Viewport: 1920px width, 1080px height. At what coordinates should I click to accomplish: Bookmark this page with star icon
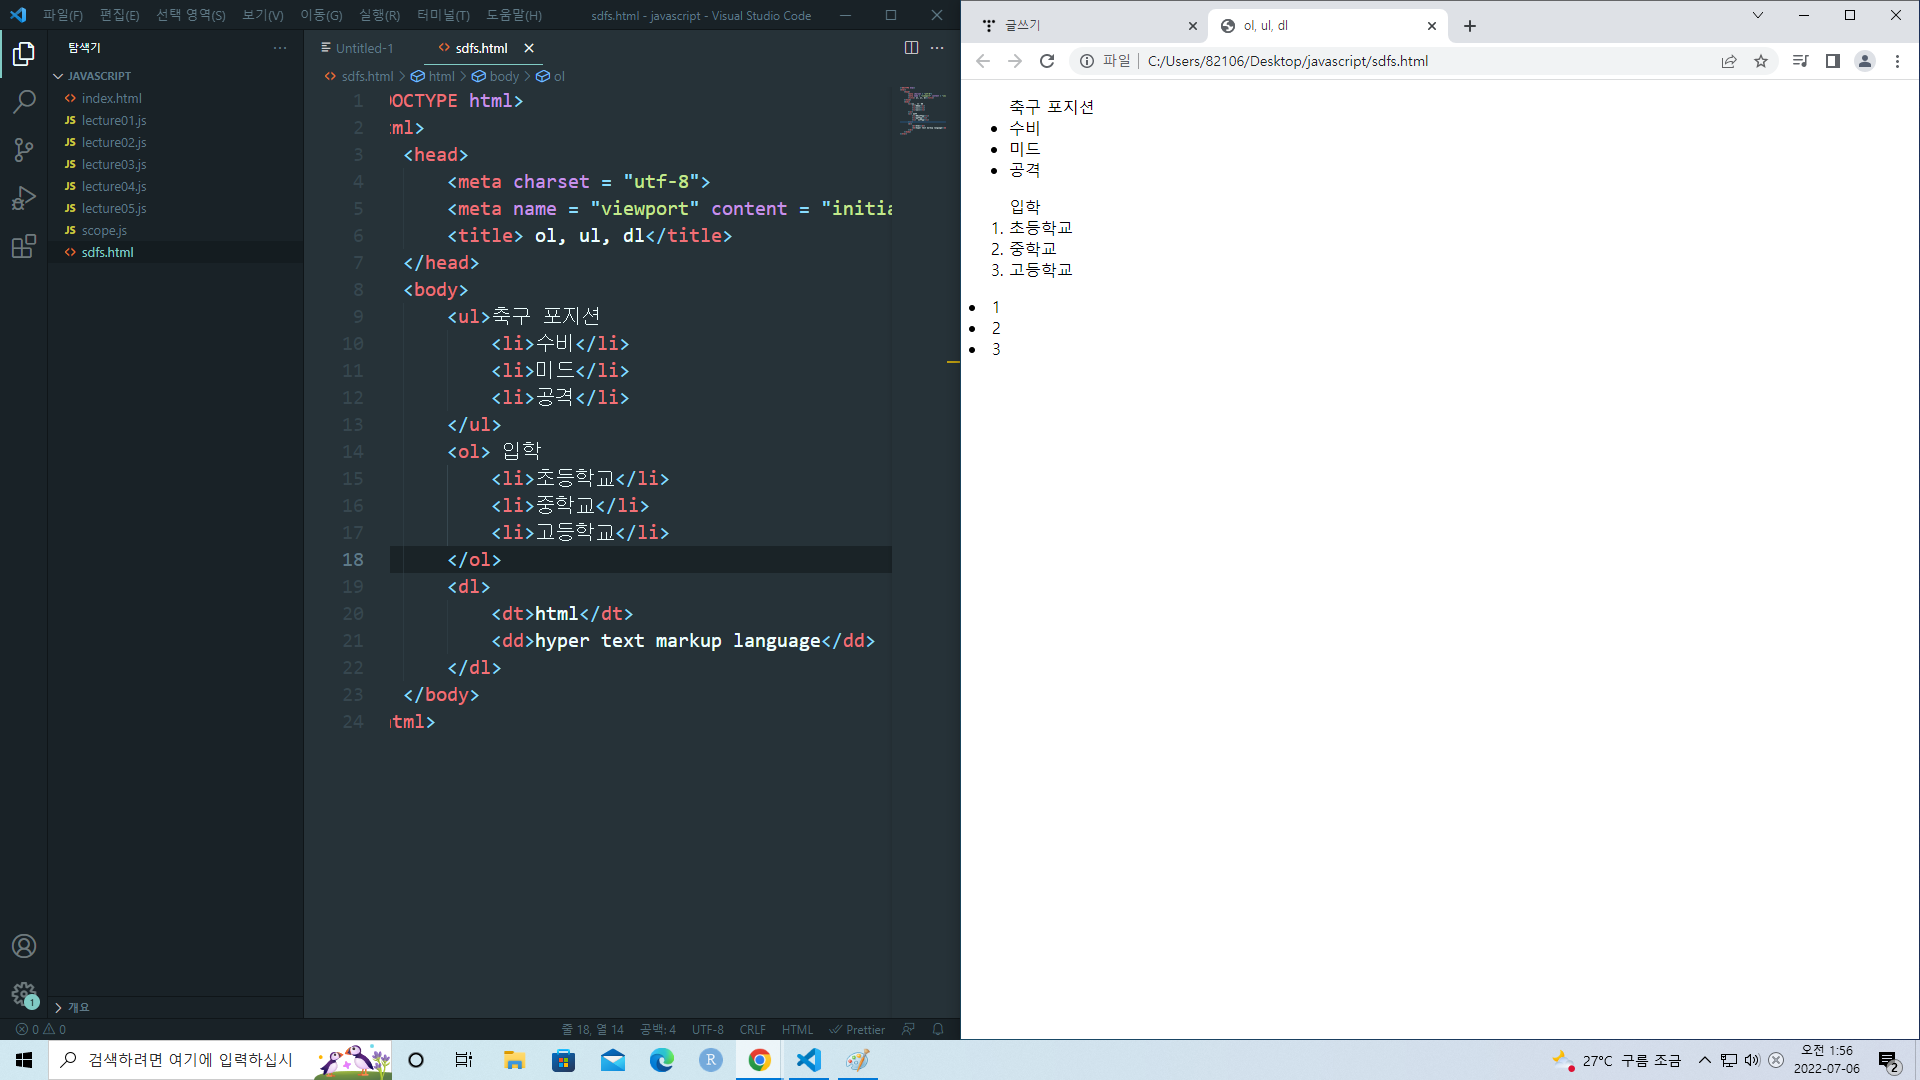pyautogui.click(x=1761, y=61)
